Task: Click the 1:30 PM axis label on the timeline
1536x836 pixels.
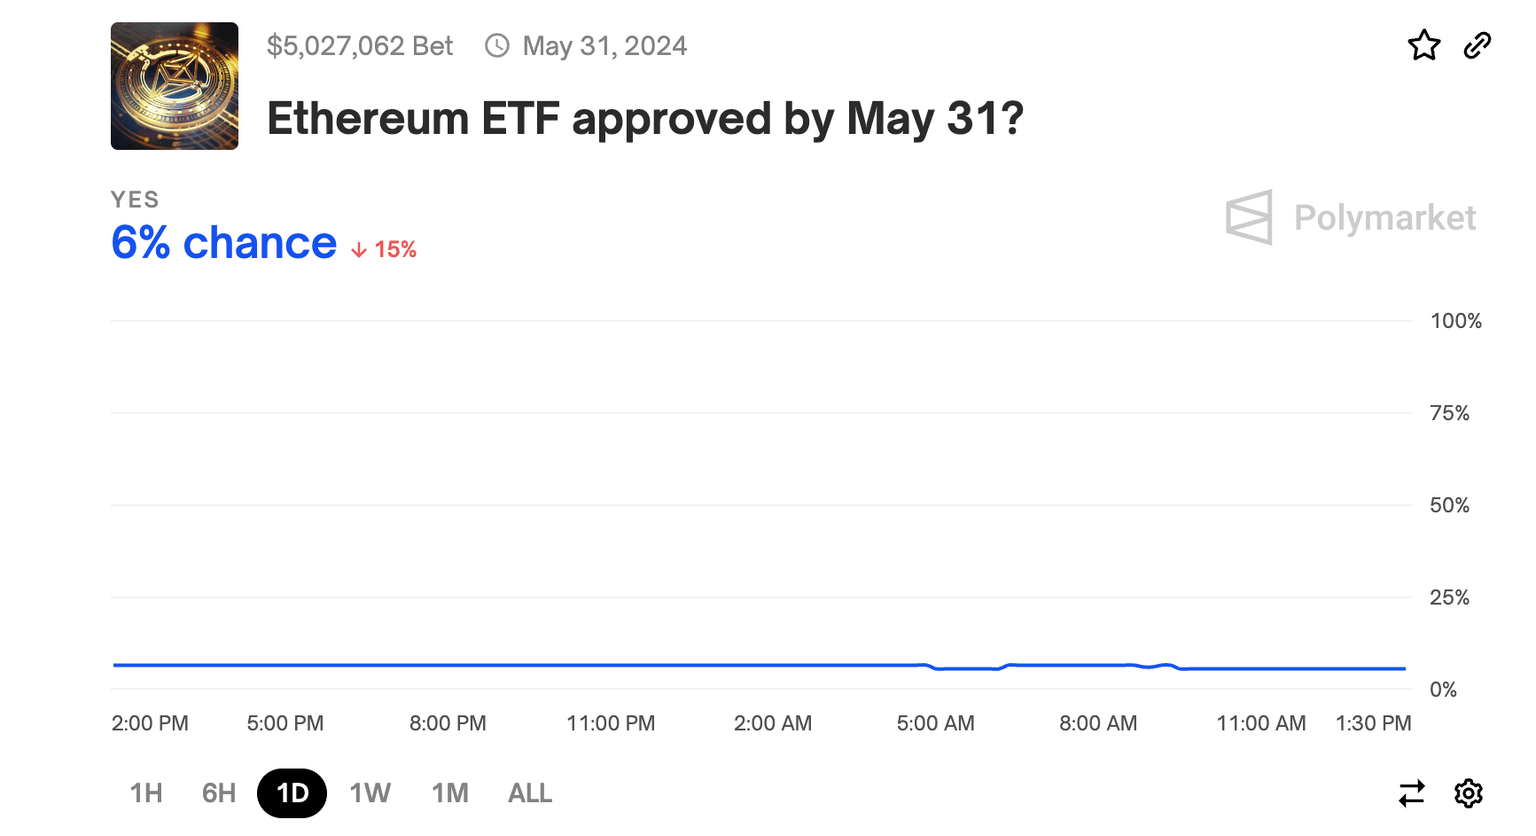Action: (1374, 722)
